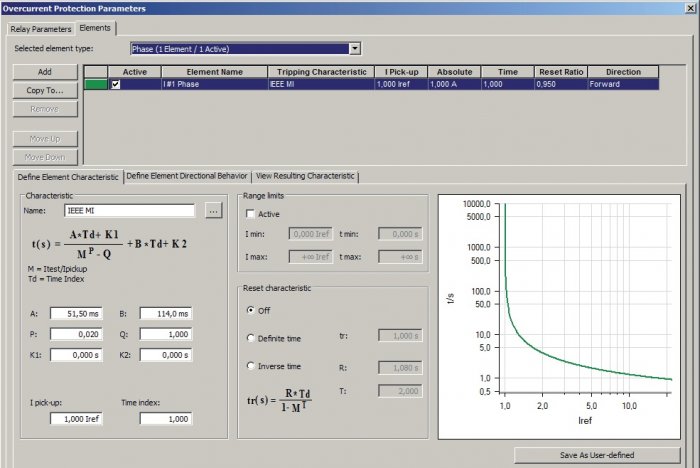Click the characteristic Name field
The image size is (700, 468).
coord(129,211)
